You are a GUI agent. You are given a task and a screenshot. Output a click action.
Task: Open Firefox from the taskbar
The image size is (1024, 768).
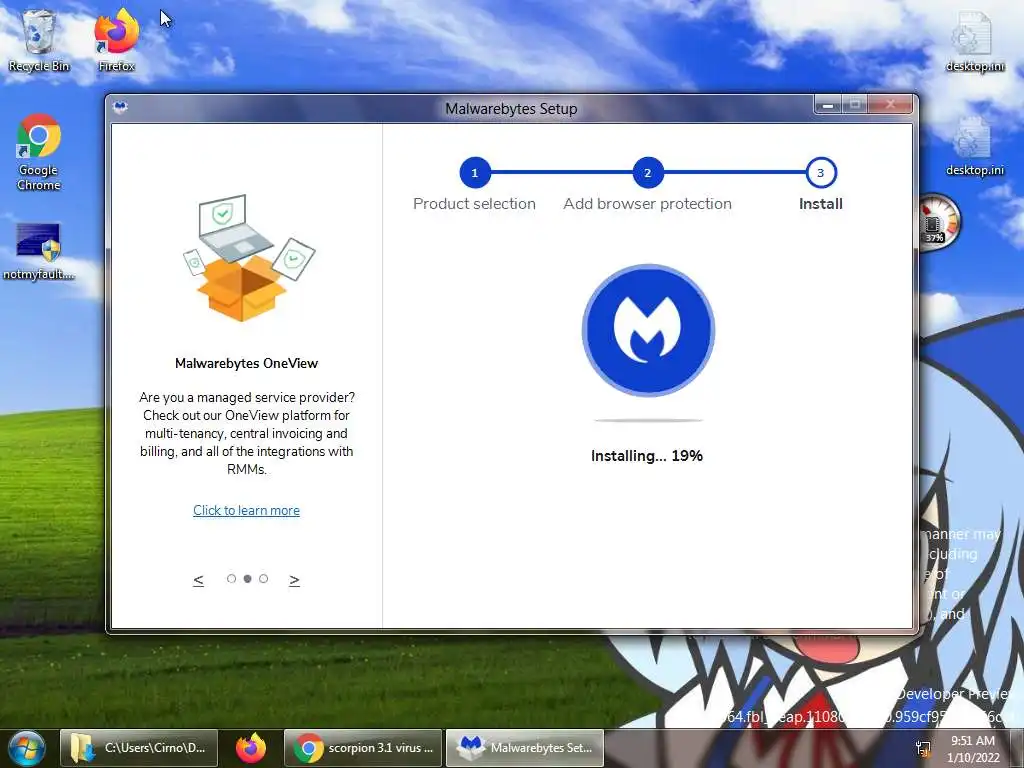(251, 748)
